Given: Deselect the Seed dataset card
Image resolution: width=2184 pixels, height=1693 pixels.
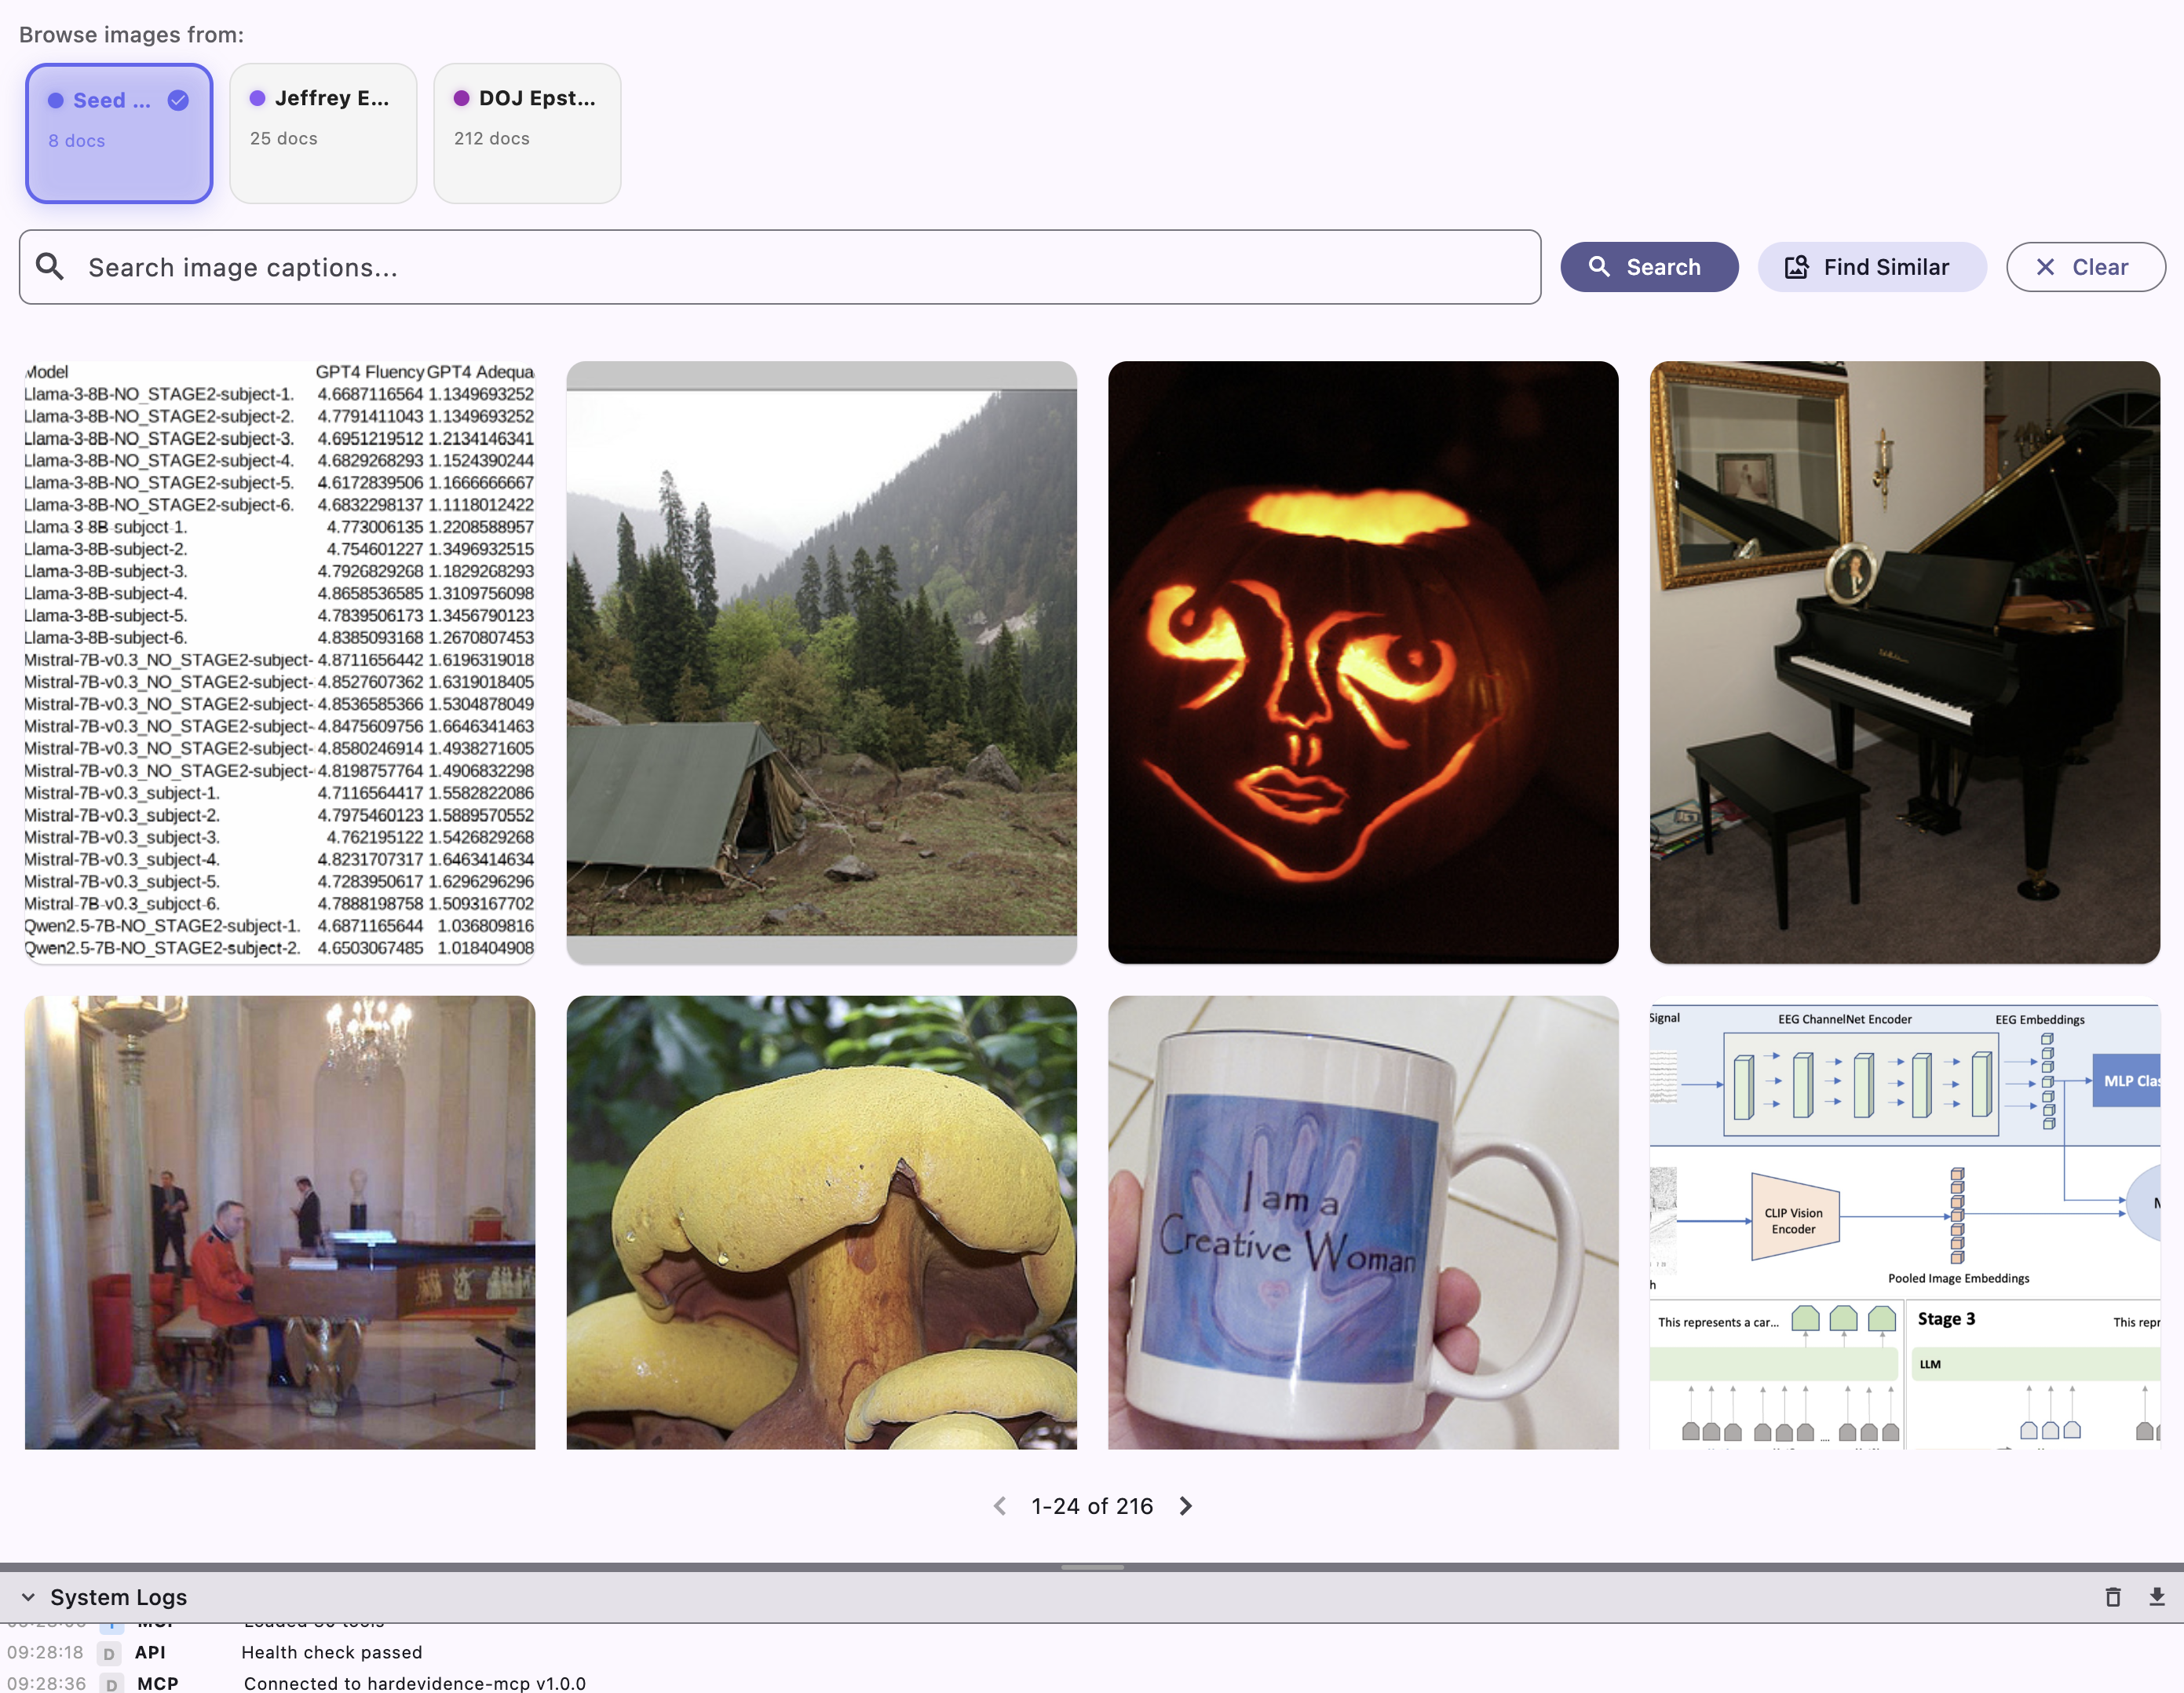Looking at the screenshot, I should tap(118, 133).
